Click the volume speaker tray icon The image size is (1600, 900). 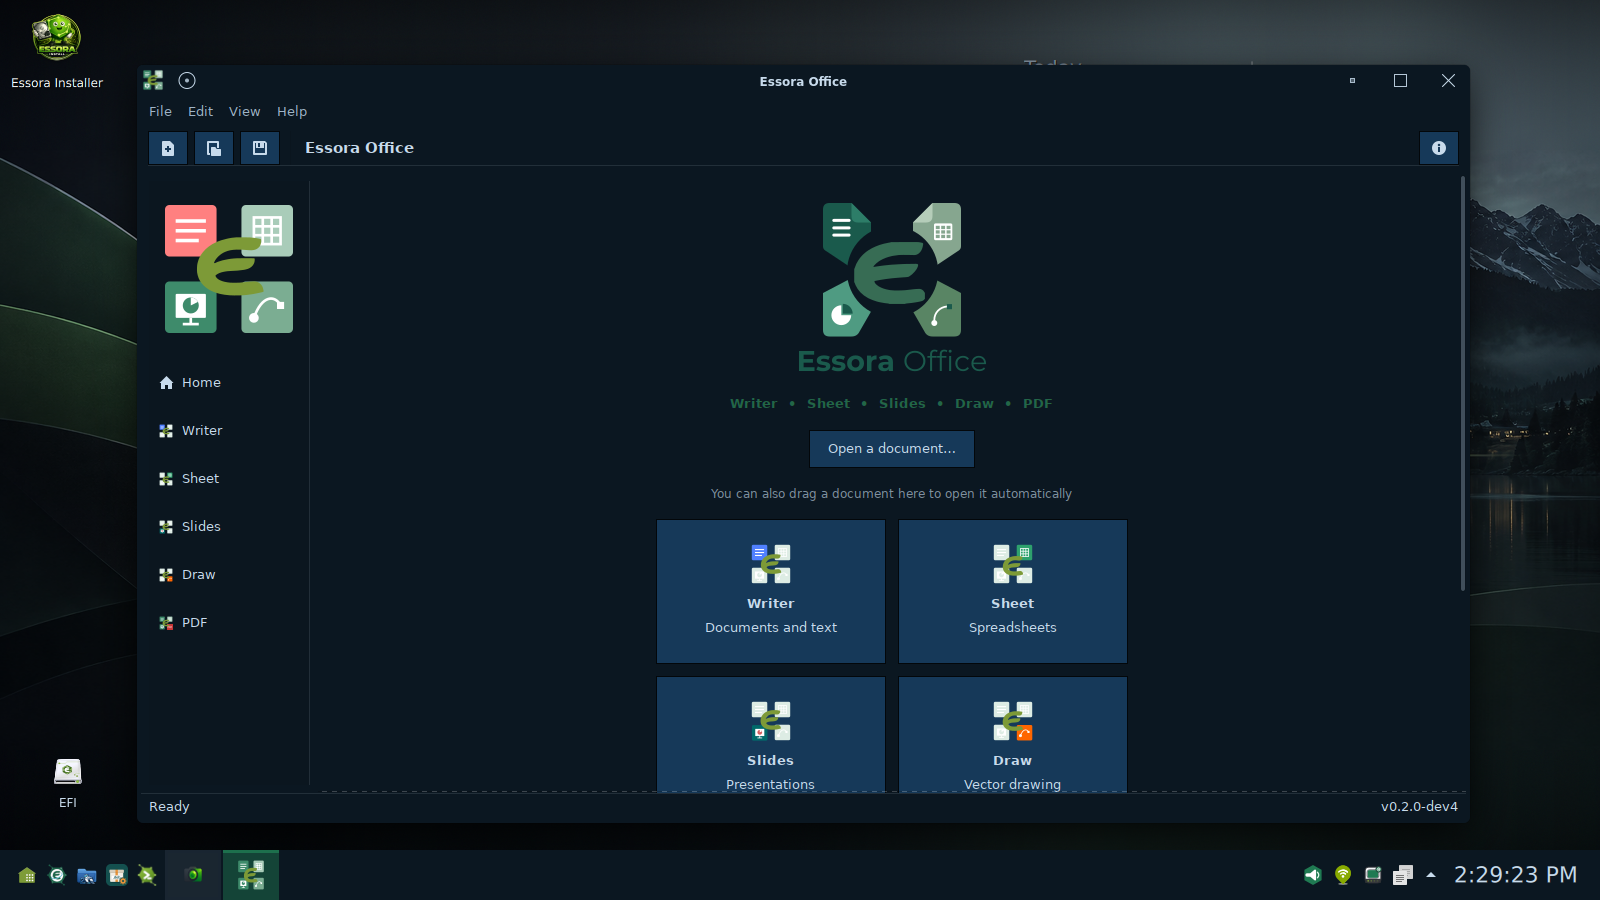1313,875
